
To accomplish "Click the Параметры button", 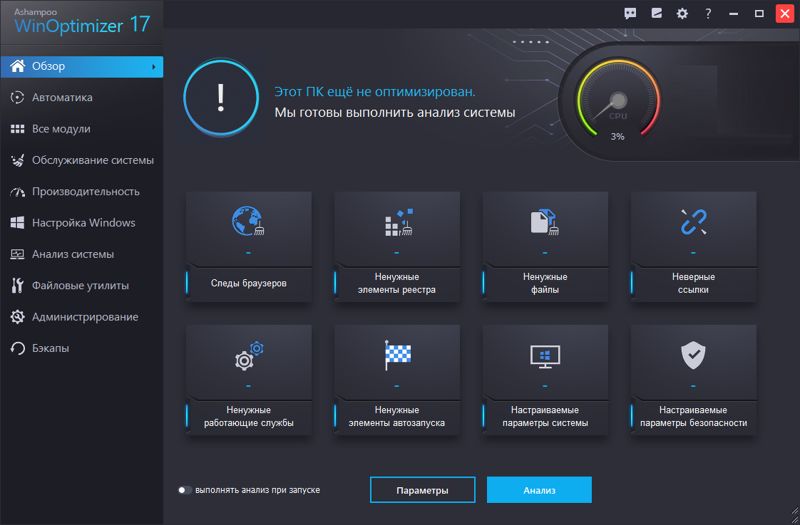I will [x=422, y=490].
